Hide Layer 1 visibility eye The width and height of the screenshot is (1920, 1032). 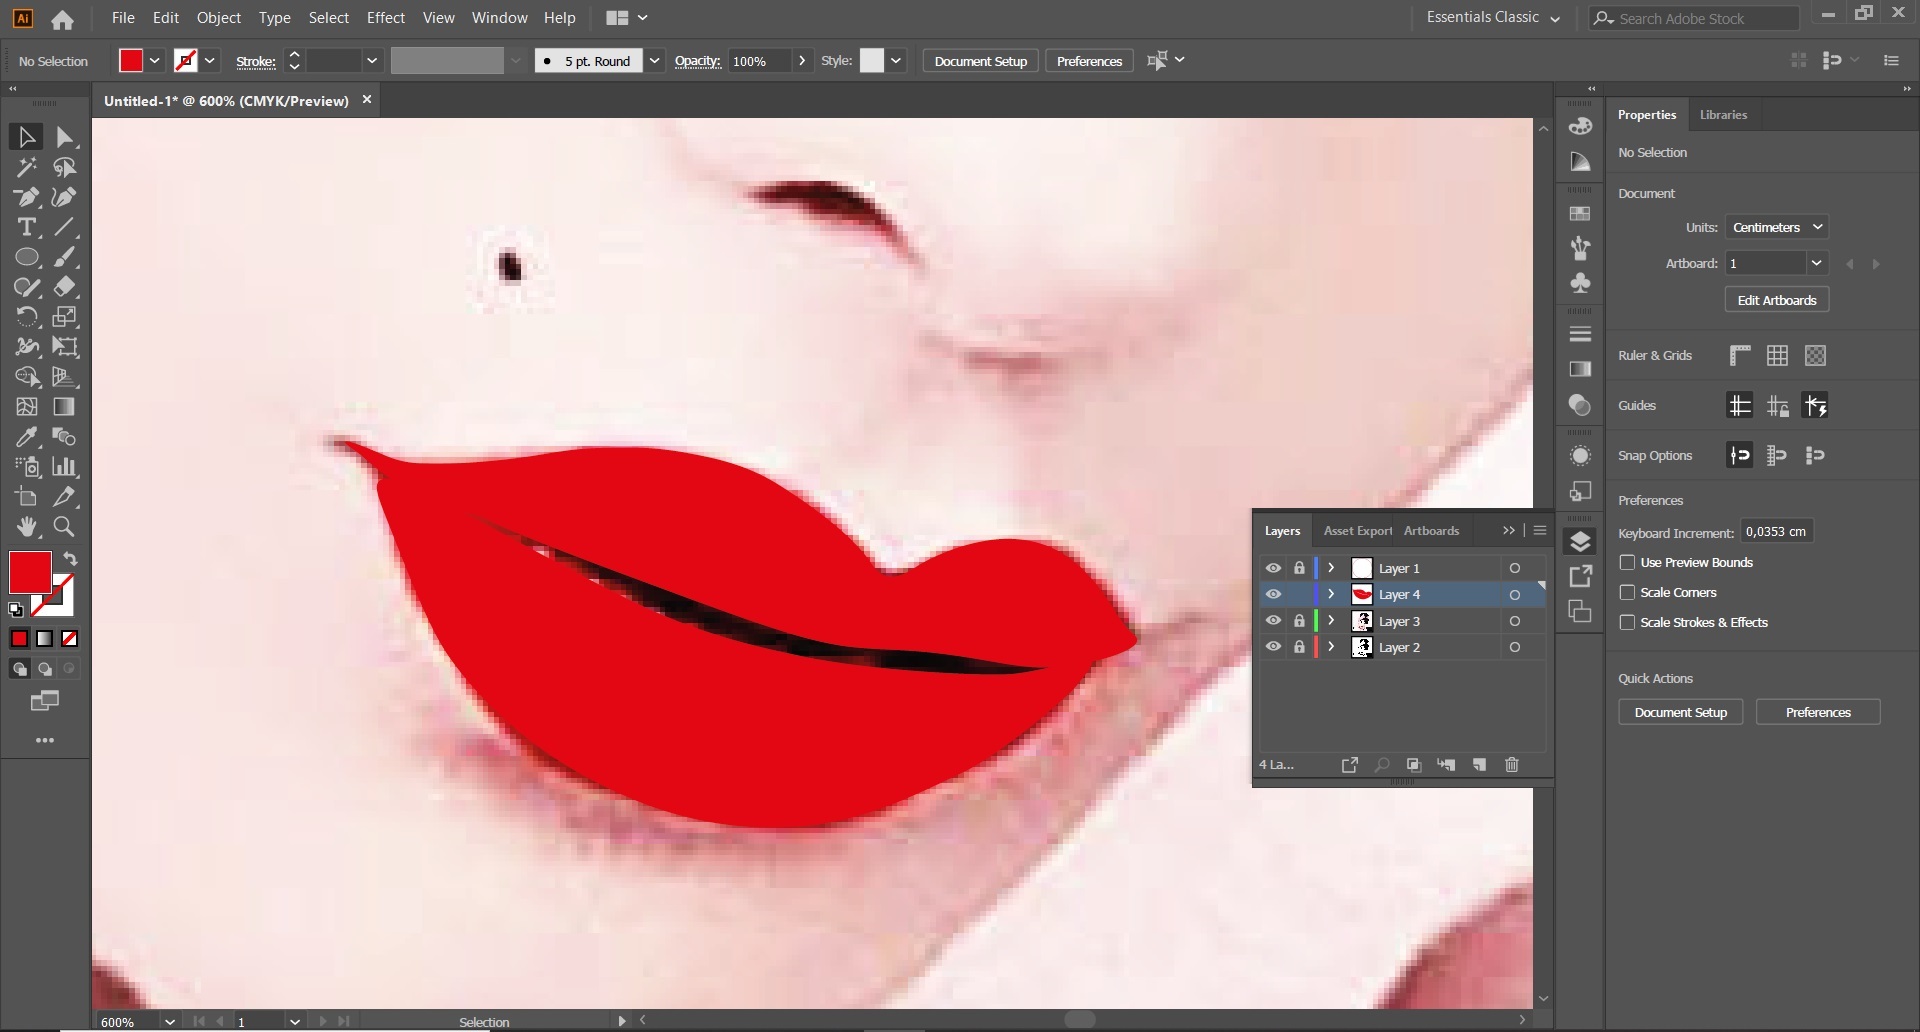tap(1273, 568)
